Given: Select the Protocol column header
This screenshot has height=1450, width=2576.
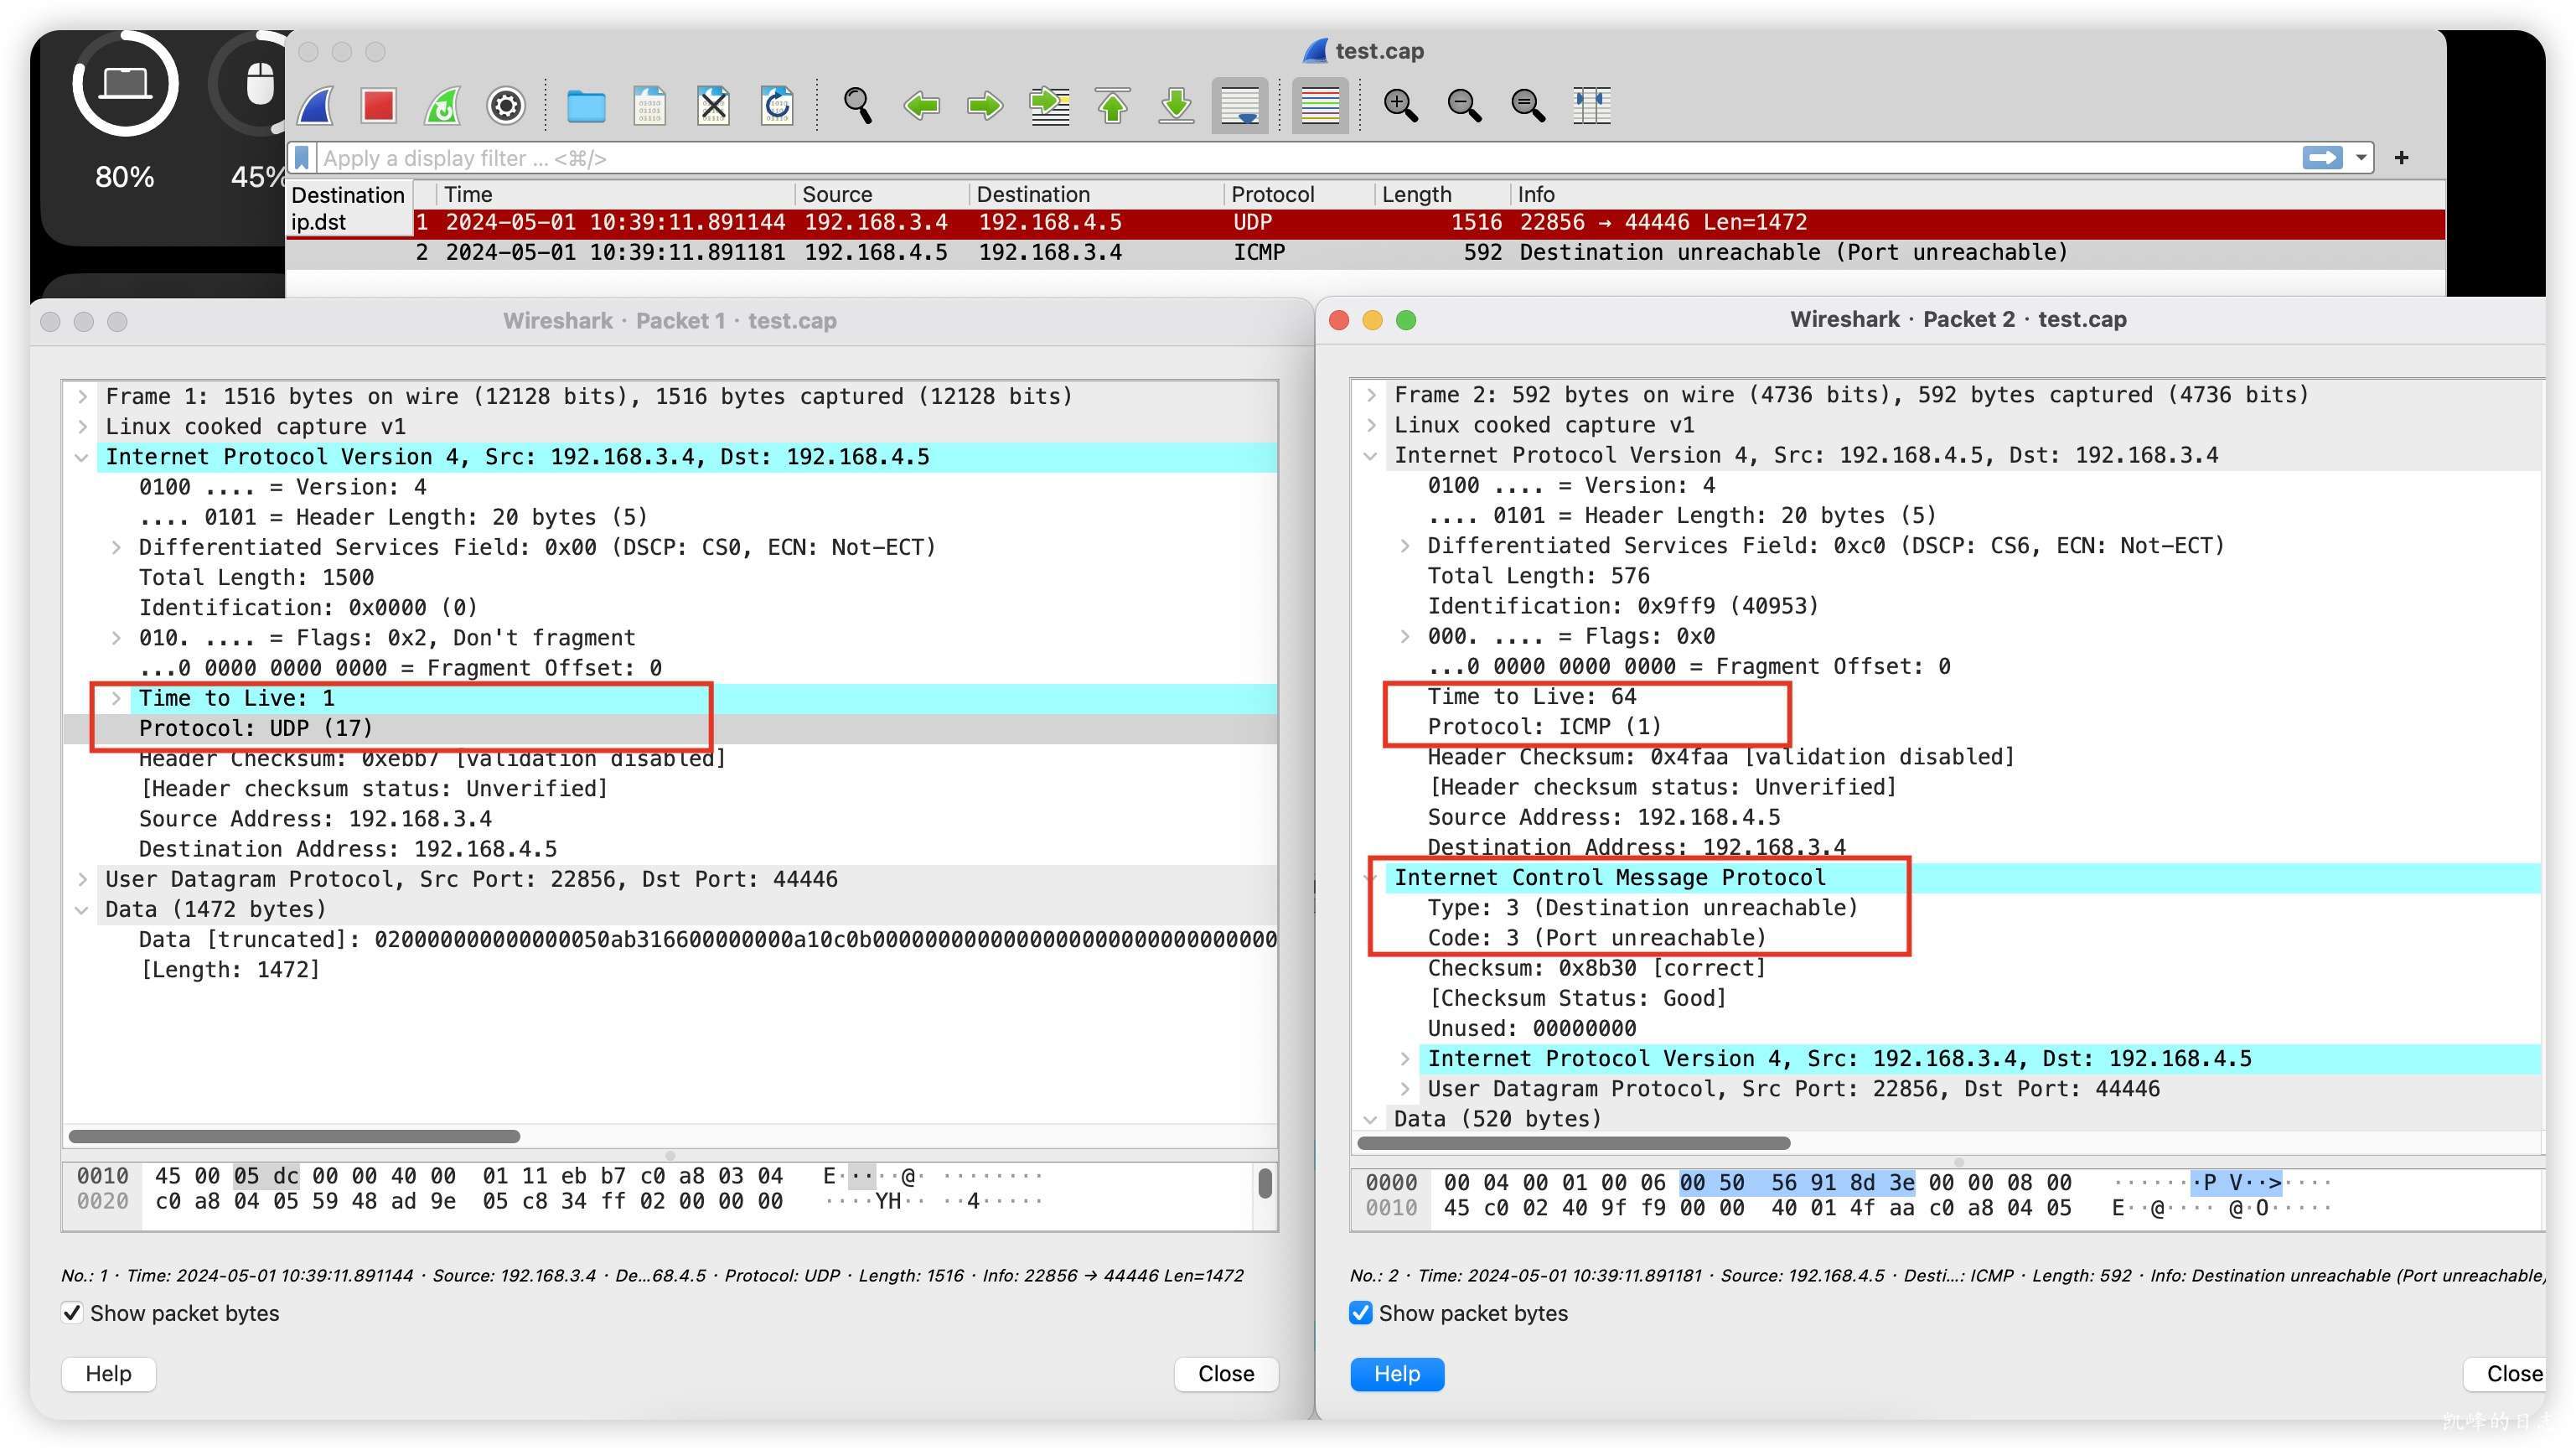Looking at the screenshot, I should pyautogui.click(x=1272, y=194).
